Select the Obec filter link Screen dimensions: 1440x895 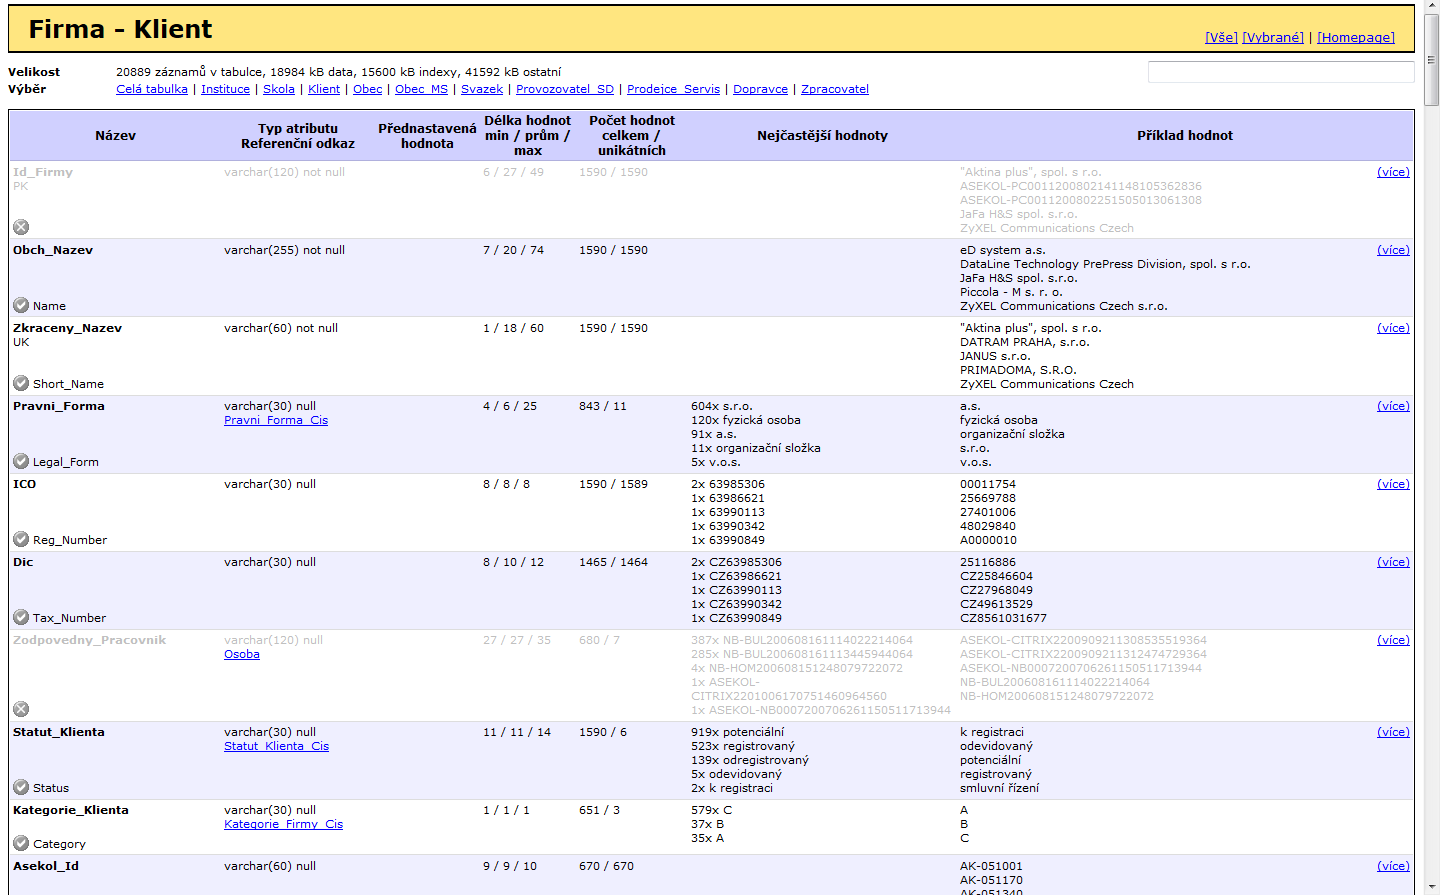pos(367,89)
